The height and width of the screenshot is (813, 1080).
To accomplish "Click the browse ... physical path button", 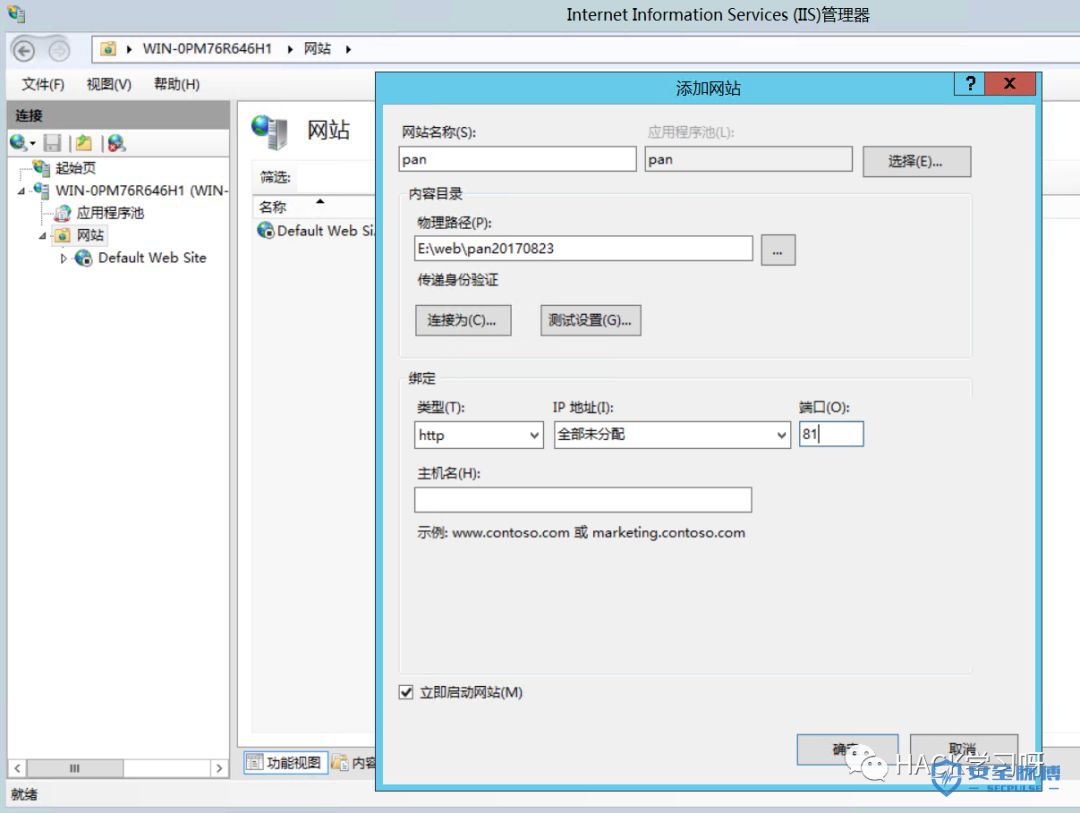I will click(x=778, y=249).
